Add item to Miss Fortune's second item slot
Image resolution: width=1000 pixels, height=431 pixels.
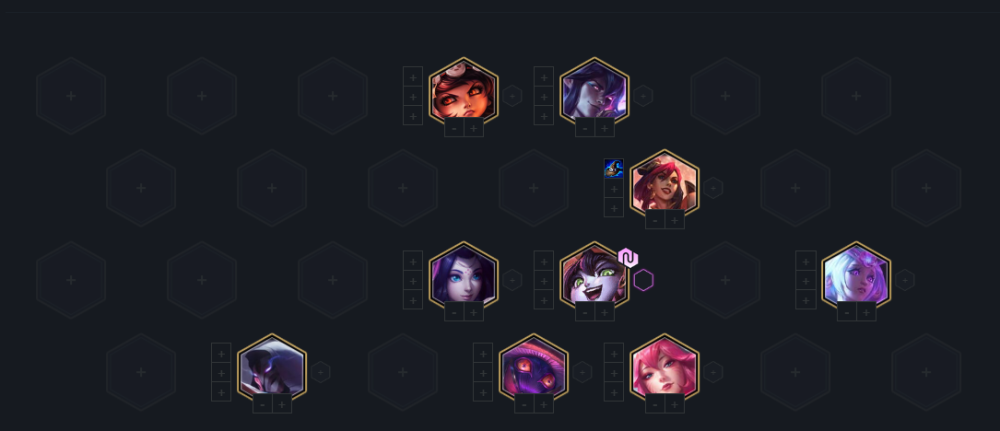point(614,189)
